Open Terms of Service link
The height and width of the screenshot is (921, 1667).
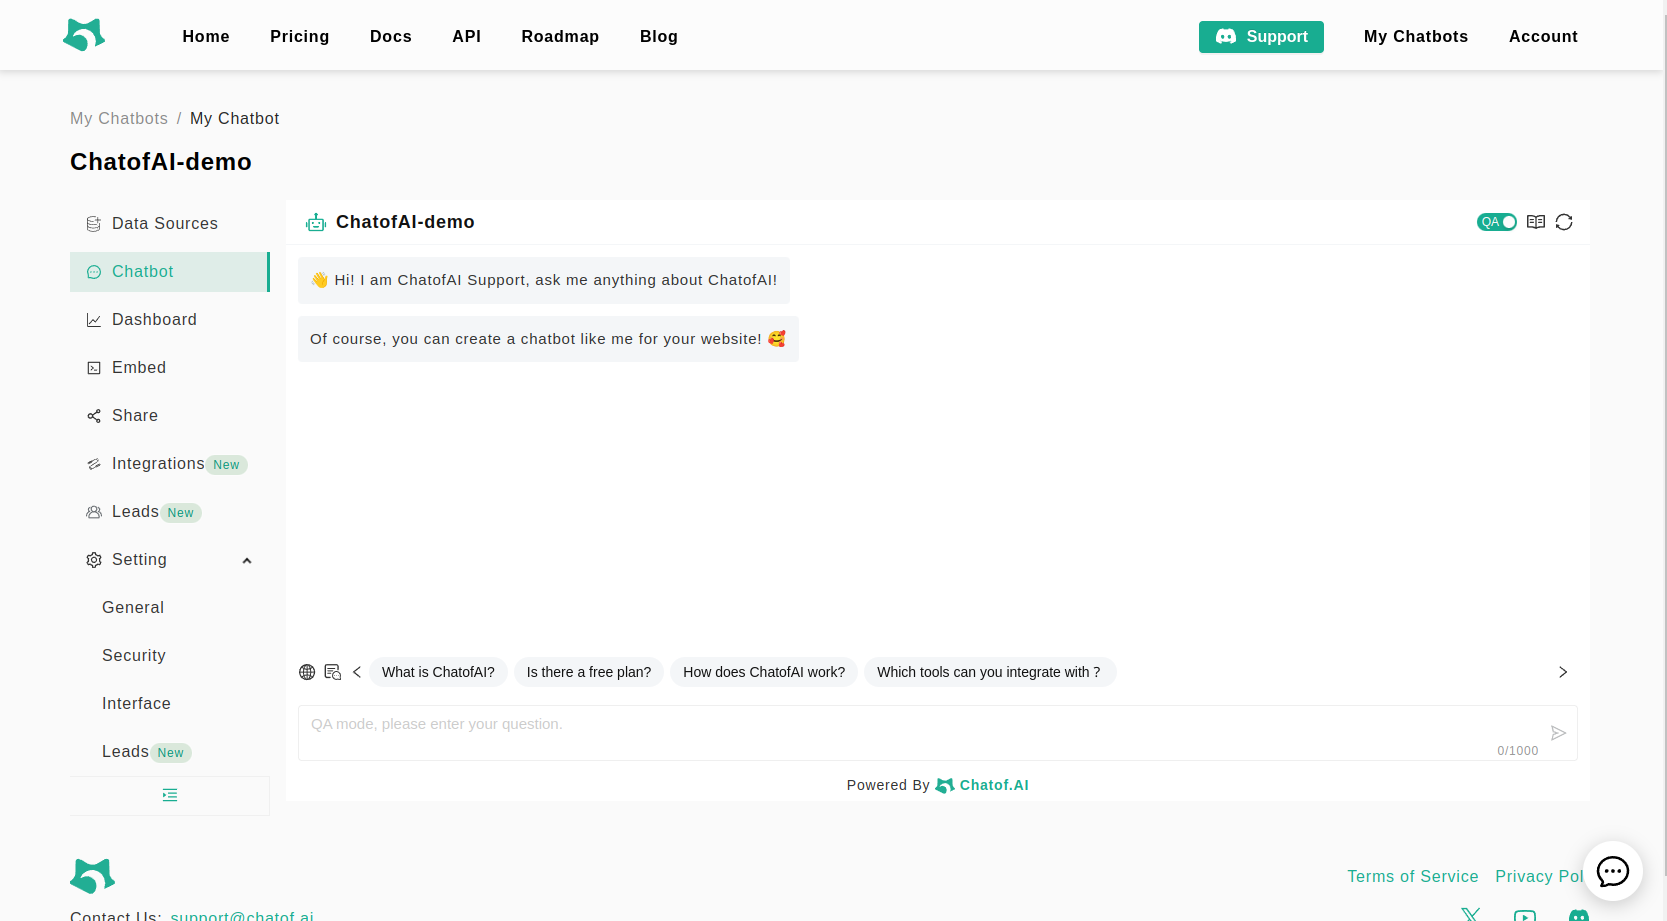click(x=1413, y=876)
